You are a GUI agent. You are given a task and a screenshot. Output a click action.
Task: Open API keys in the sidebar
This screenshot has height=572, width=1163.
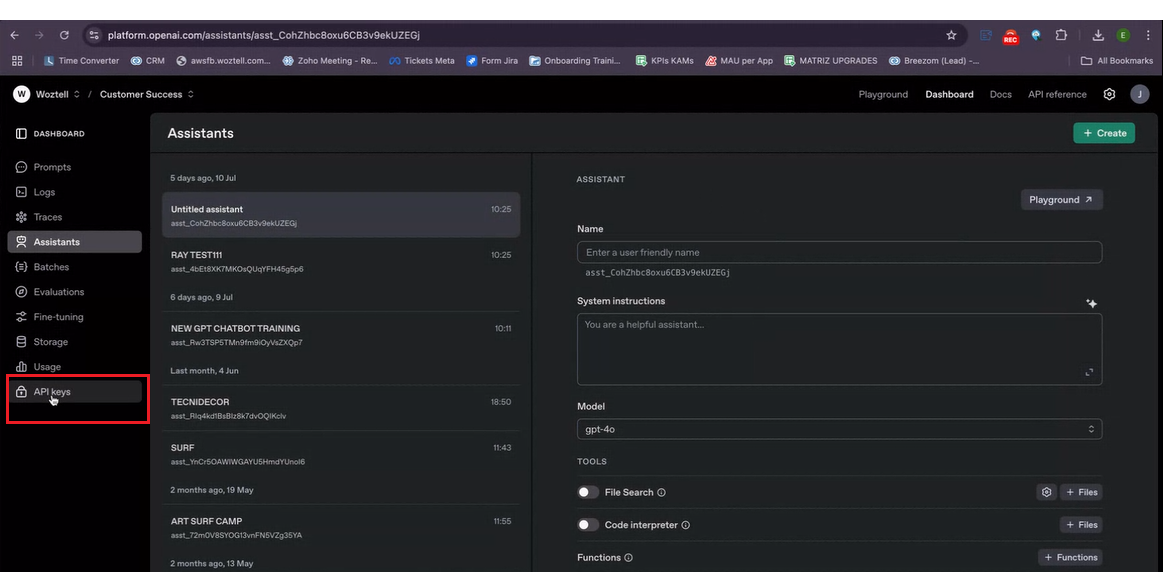coord(74,392)
